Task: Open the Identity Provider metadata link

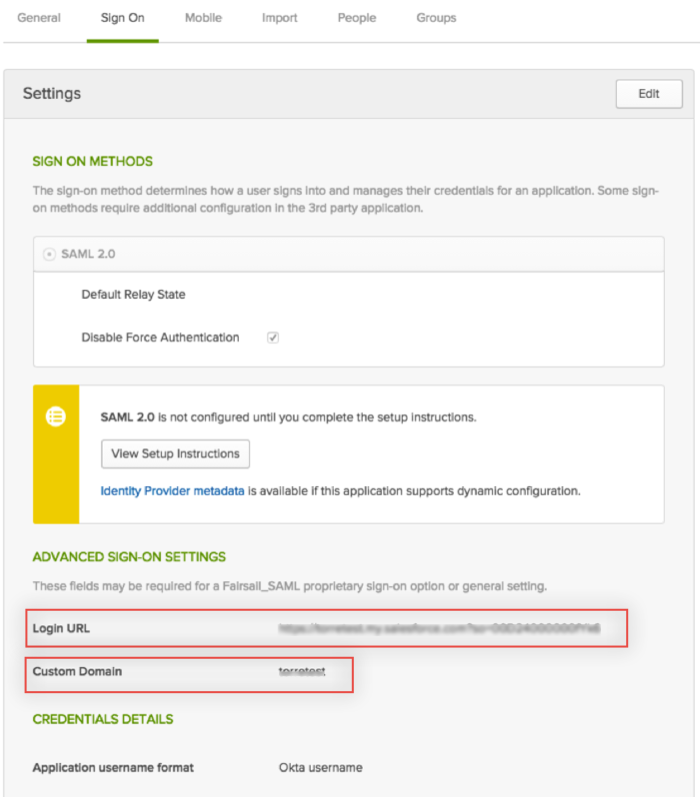Action: 172,491
